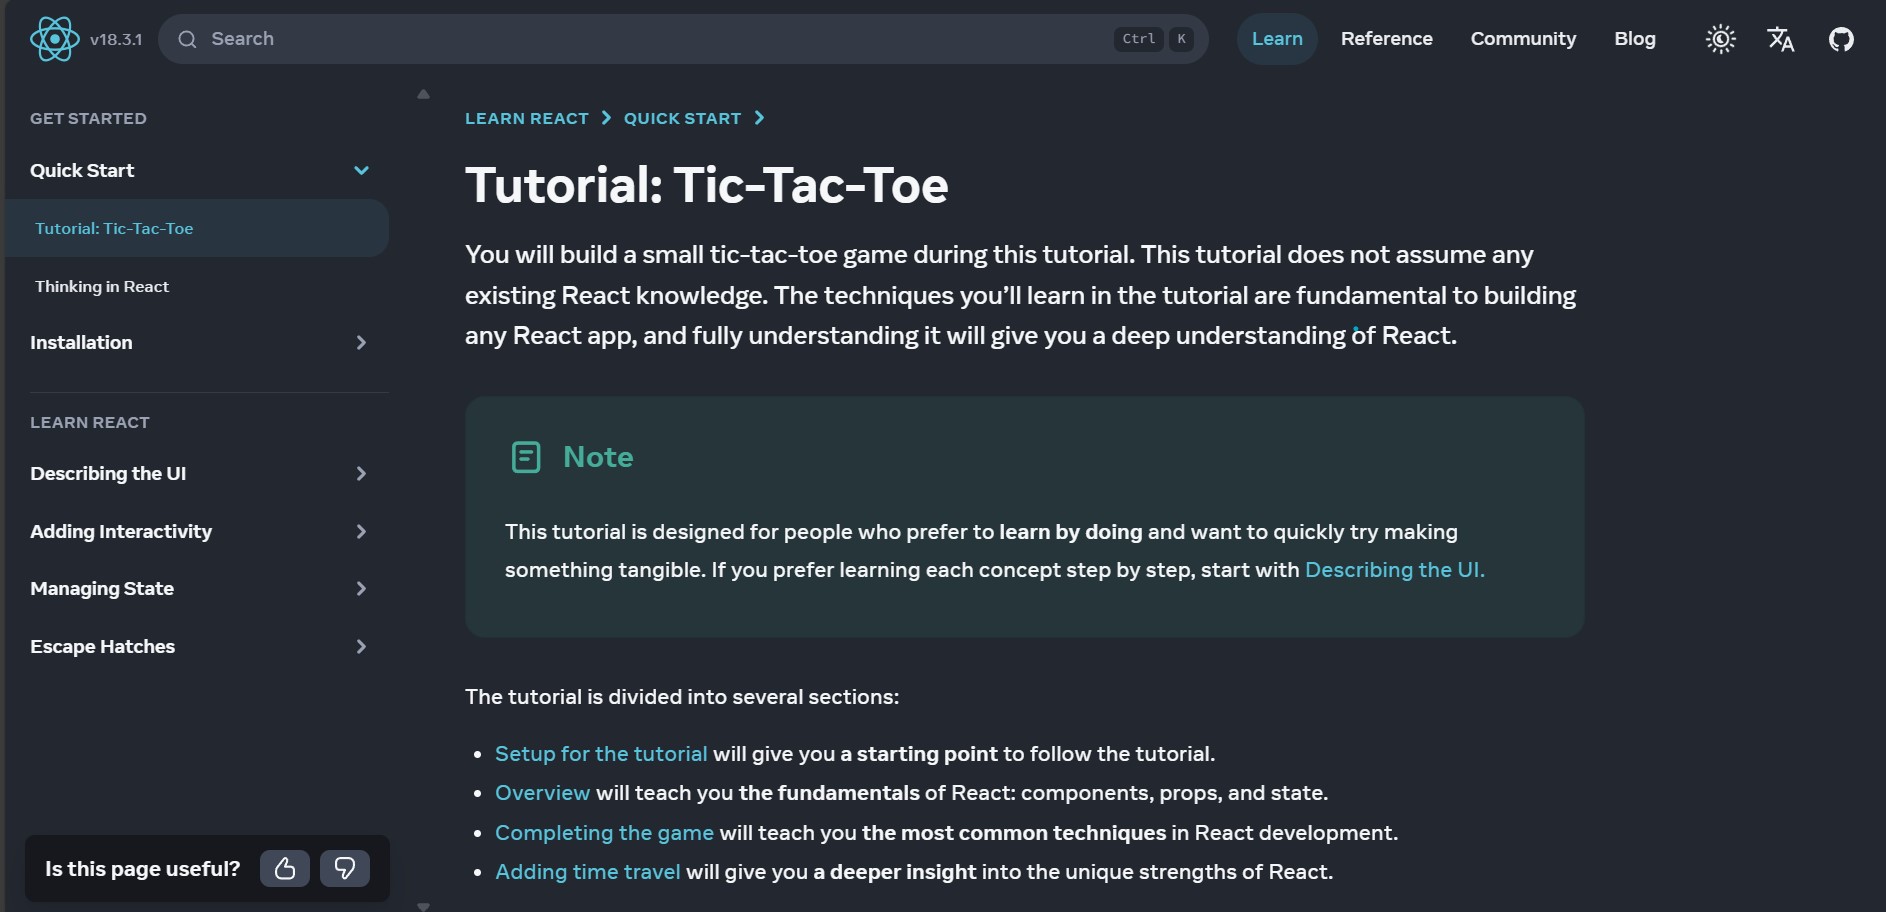This screenshot has height=912, width=1886.
Task: Click the Note icon in callout
Action: point(526,457)
